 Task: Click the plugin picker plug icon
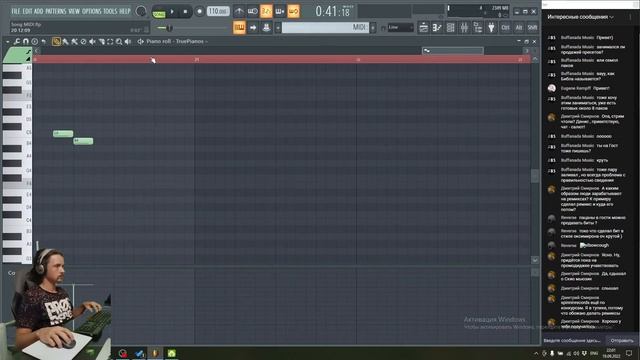point(491,27)
